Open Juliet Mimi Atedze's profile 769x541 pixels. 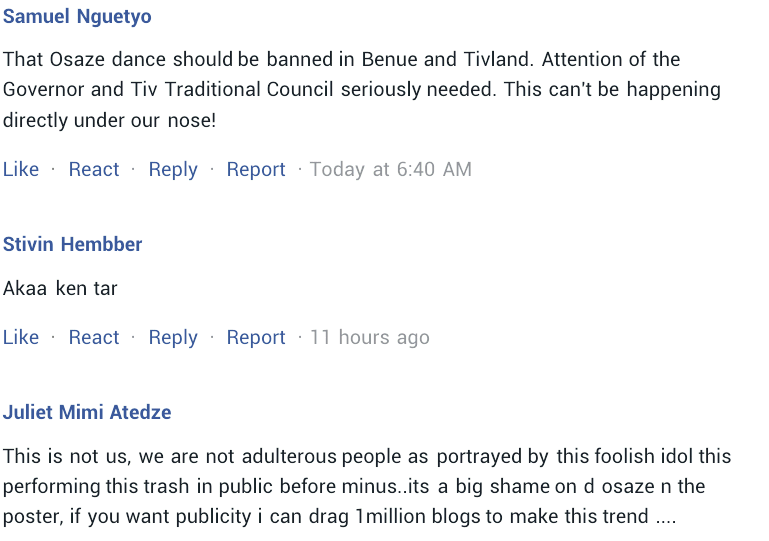click(87, 412)
